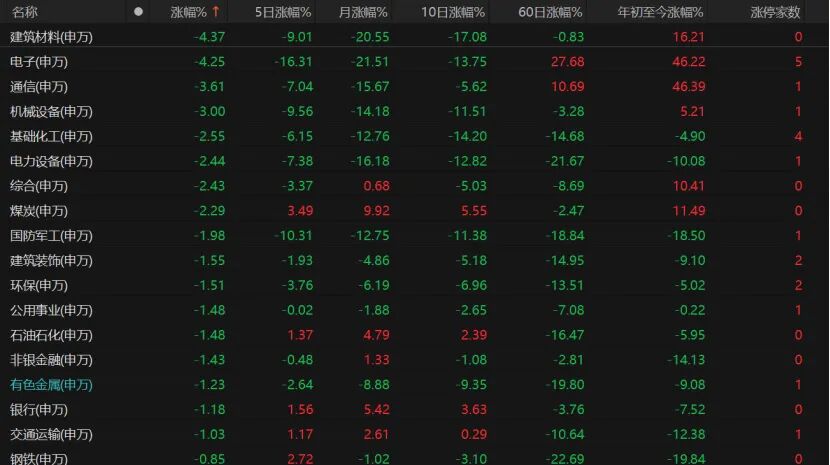Select 非银金融(申万) sector

point(51,360)
